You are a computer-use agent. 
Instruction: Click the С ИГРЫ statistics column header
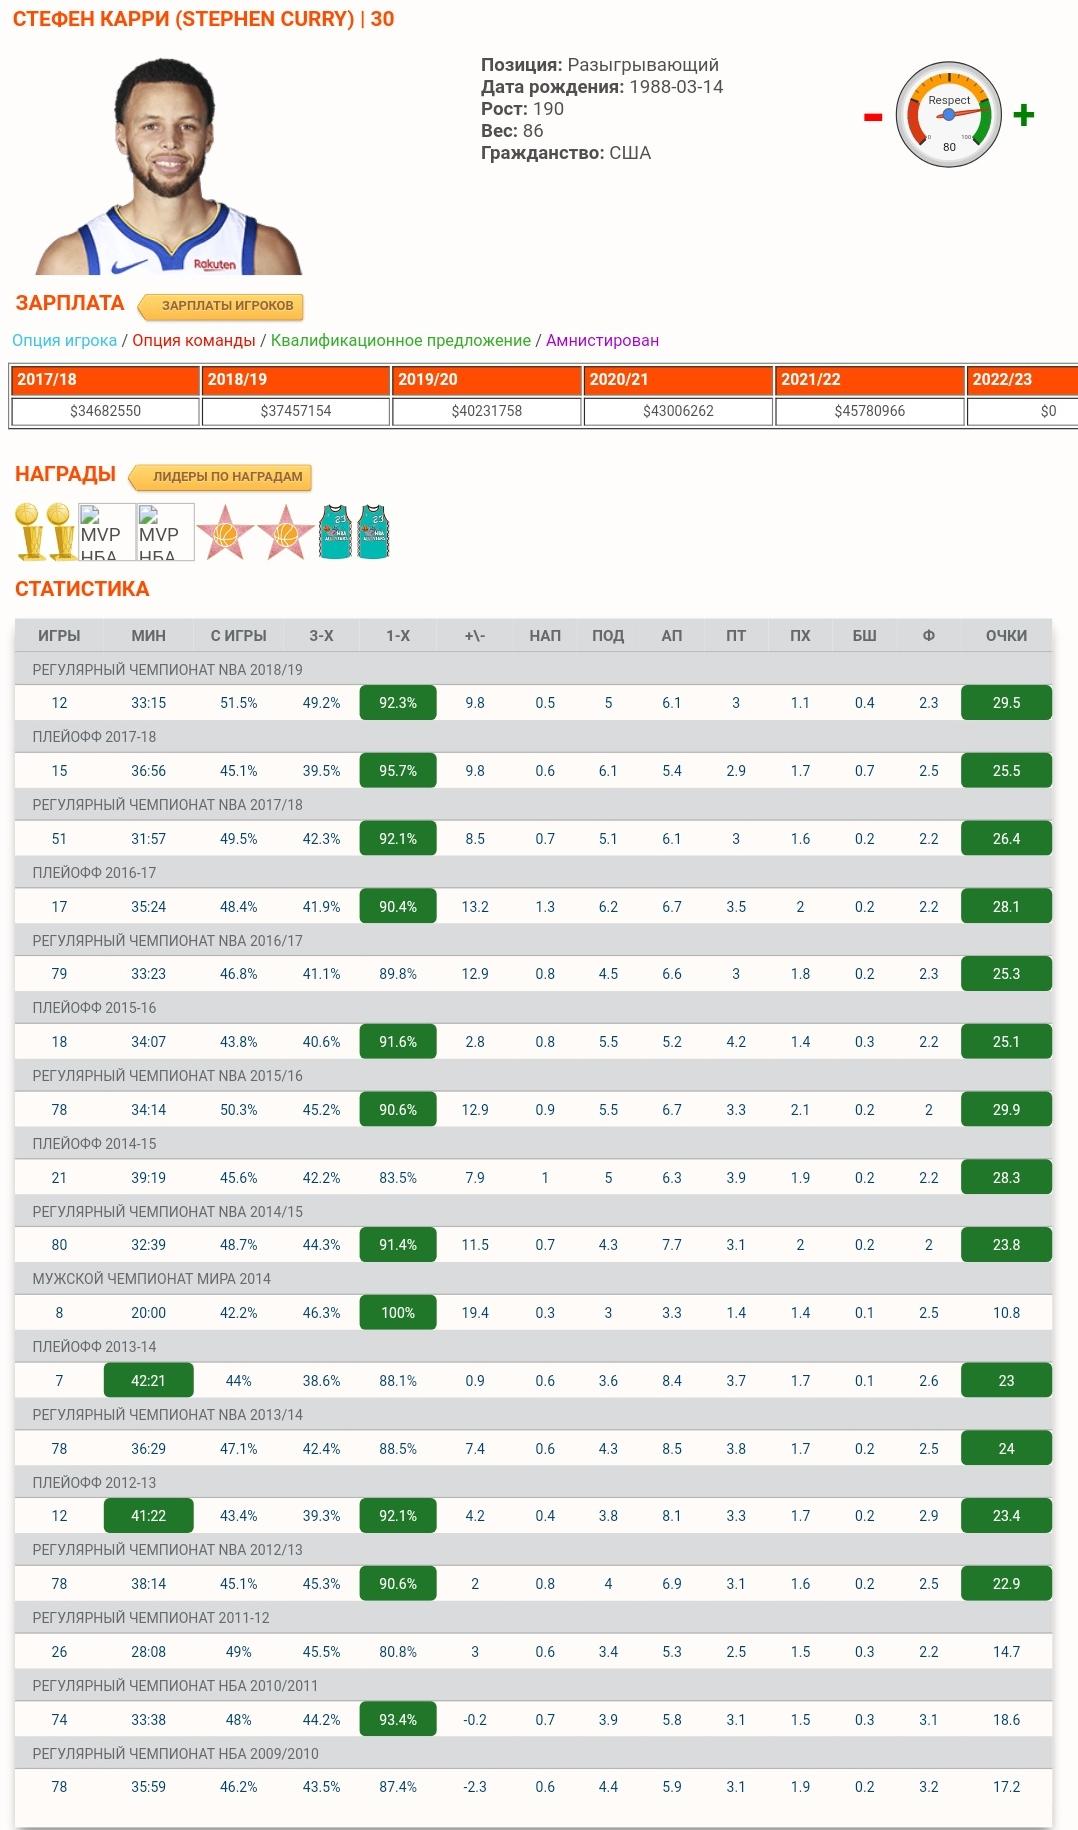238,636
